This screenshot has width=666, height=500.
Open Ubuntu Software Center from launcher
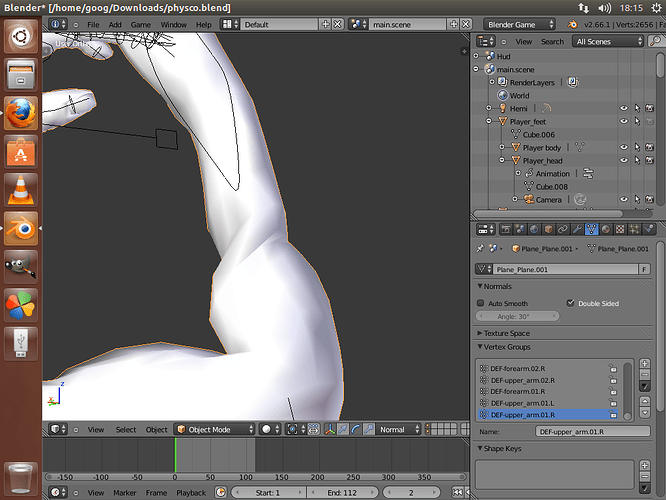coord(21,152)
